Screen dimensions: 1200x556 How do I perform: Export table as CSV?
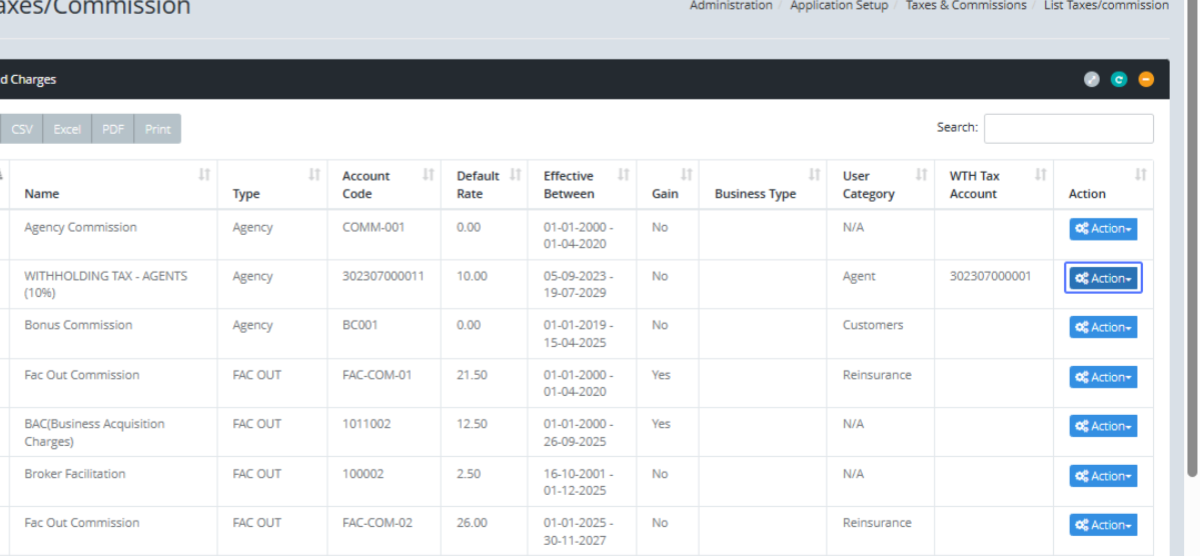22,129
